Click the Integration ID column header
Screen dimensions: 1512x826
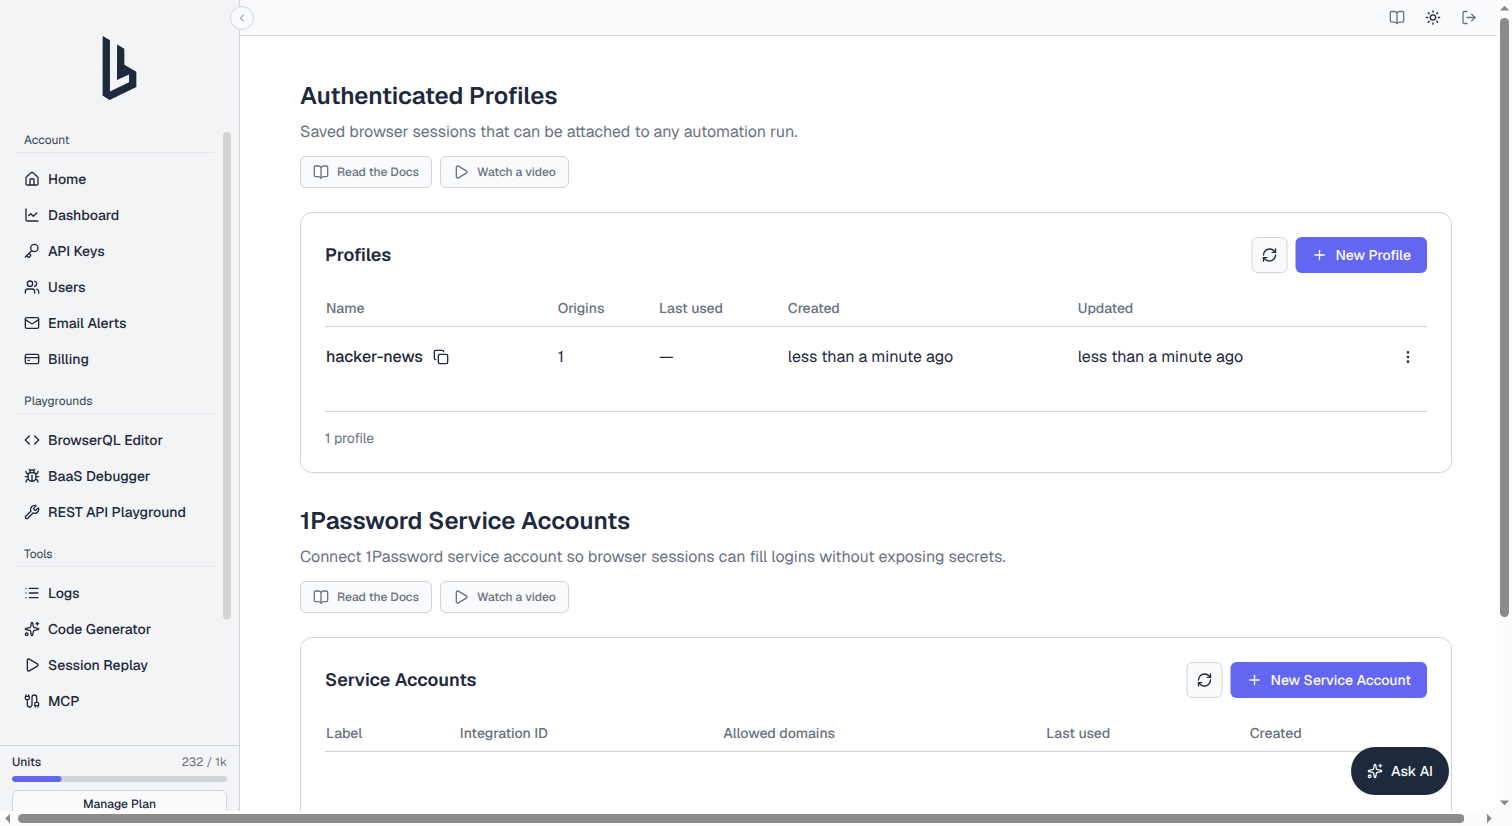504,733
